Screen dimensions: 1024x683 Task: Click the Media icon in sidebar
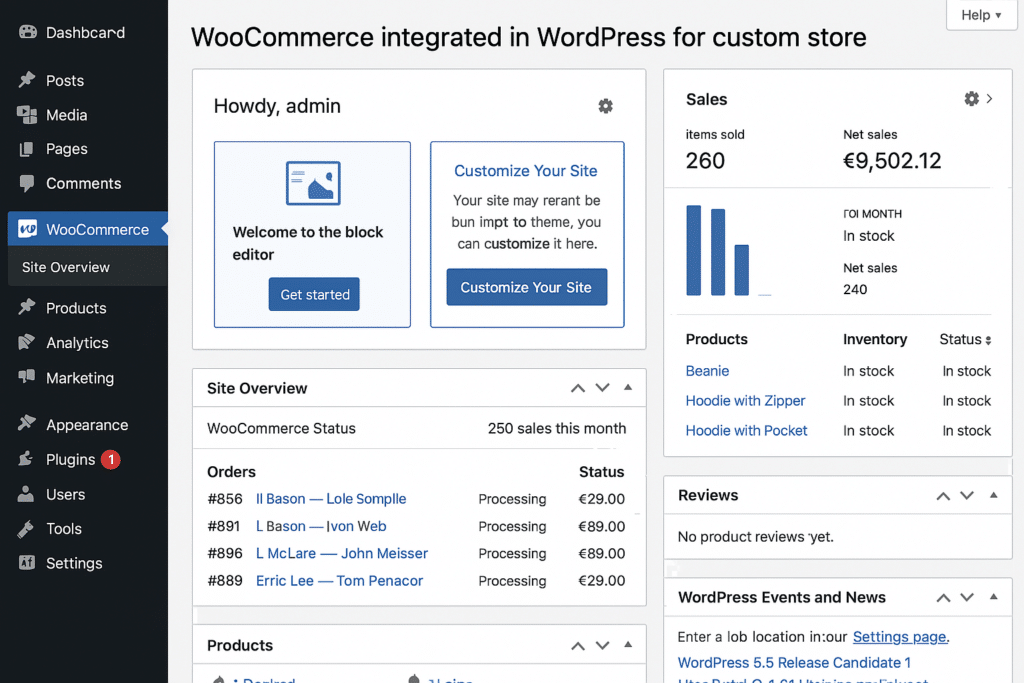(27, 115)
